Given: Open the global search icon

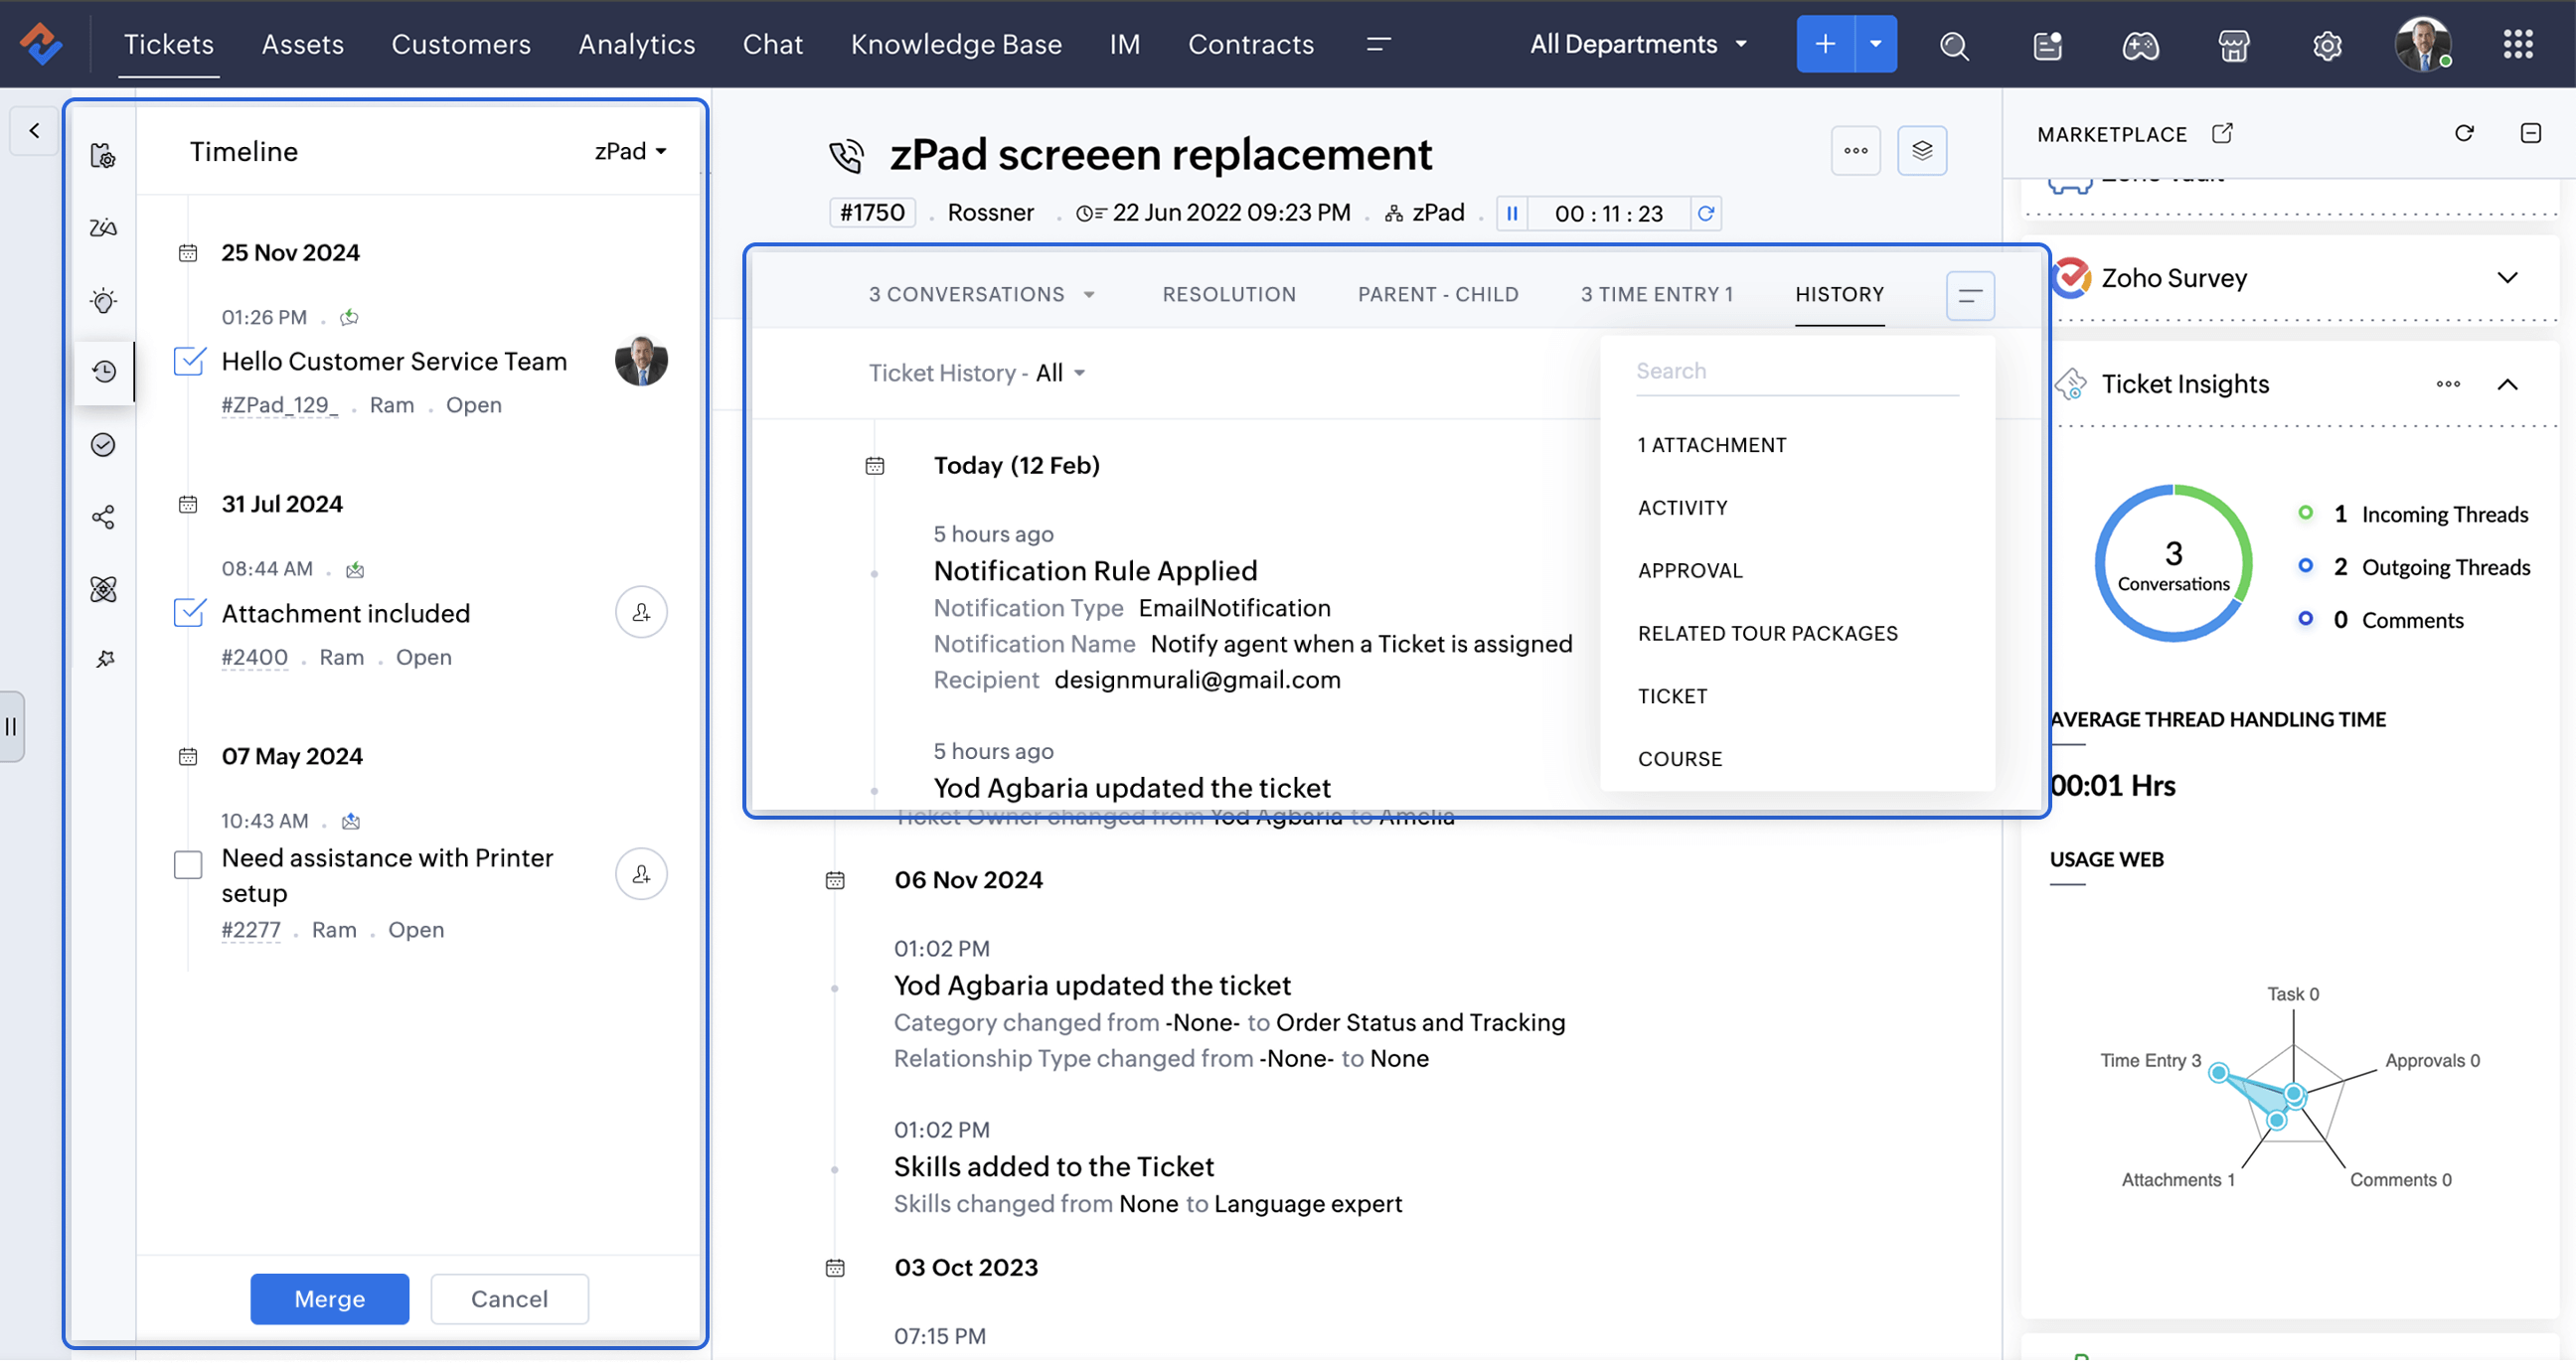Looking at the screenshot, I should point(1953,45).
